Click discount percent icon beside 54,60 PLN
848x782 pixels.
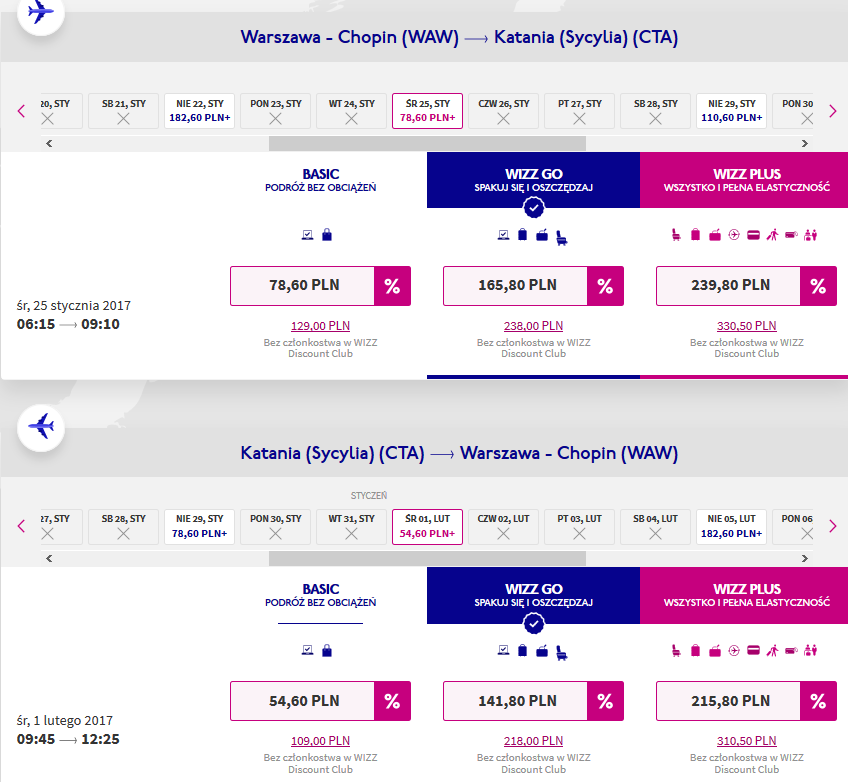[x=392, y=701]
